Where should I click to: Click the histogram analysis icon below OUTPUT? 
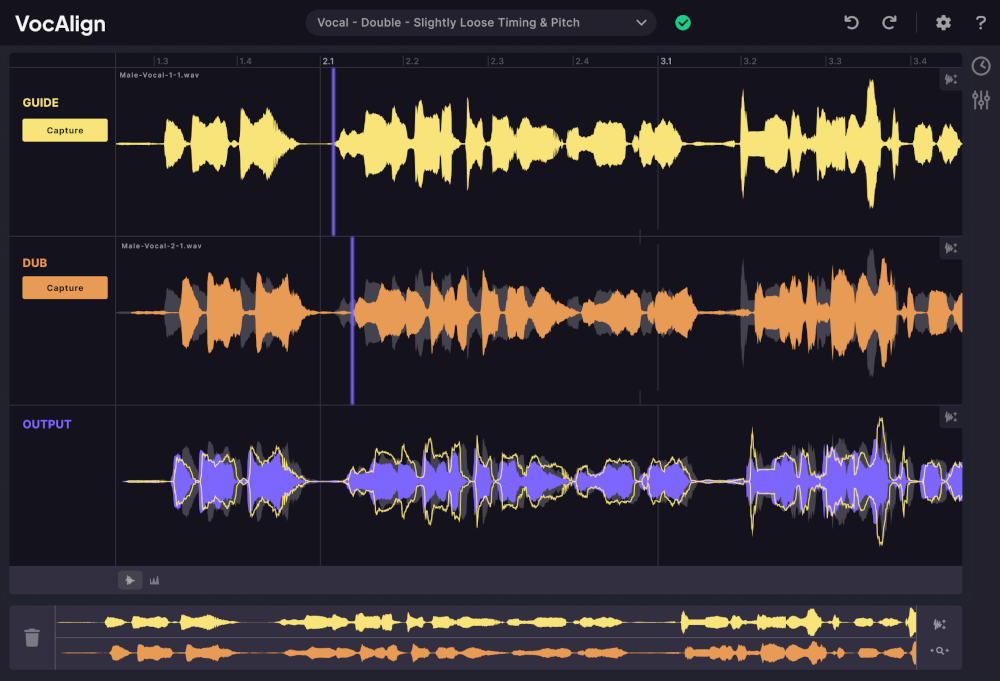(x=155, y=579)
